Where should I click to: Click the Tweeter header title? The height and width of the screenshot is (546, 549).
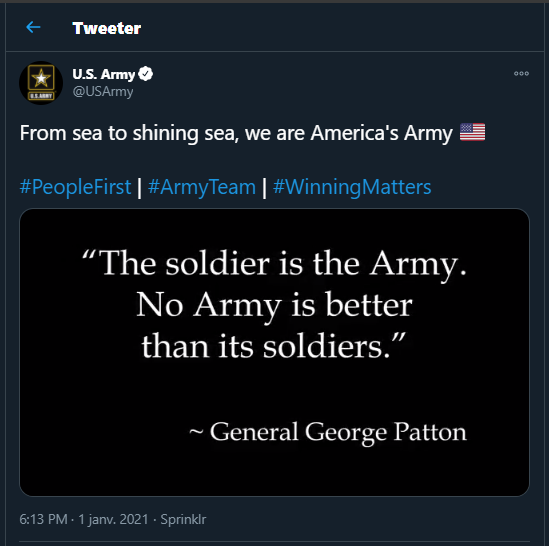[x=106, y=28]
